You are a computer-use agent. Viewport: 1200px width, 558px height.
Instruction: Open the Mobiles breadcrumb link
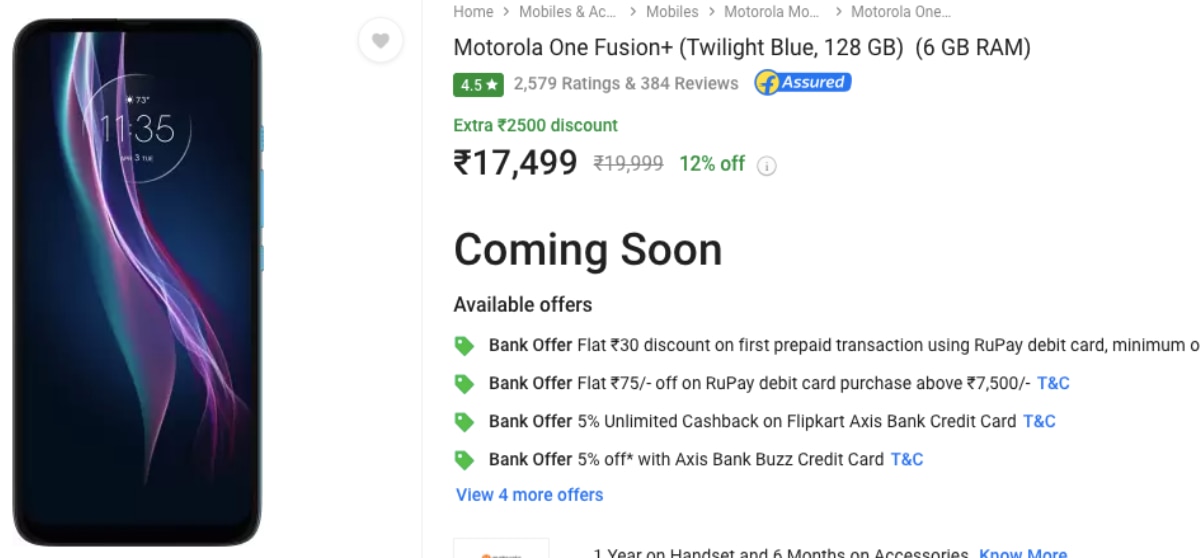pos(672,12)
